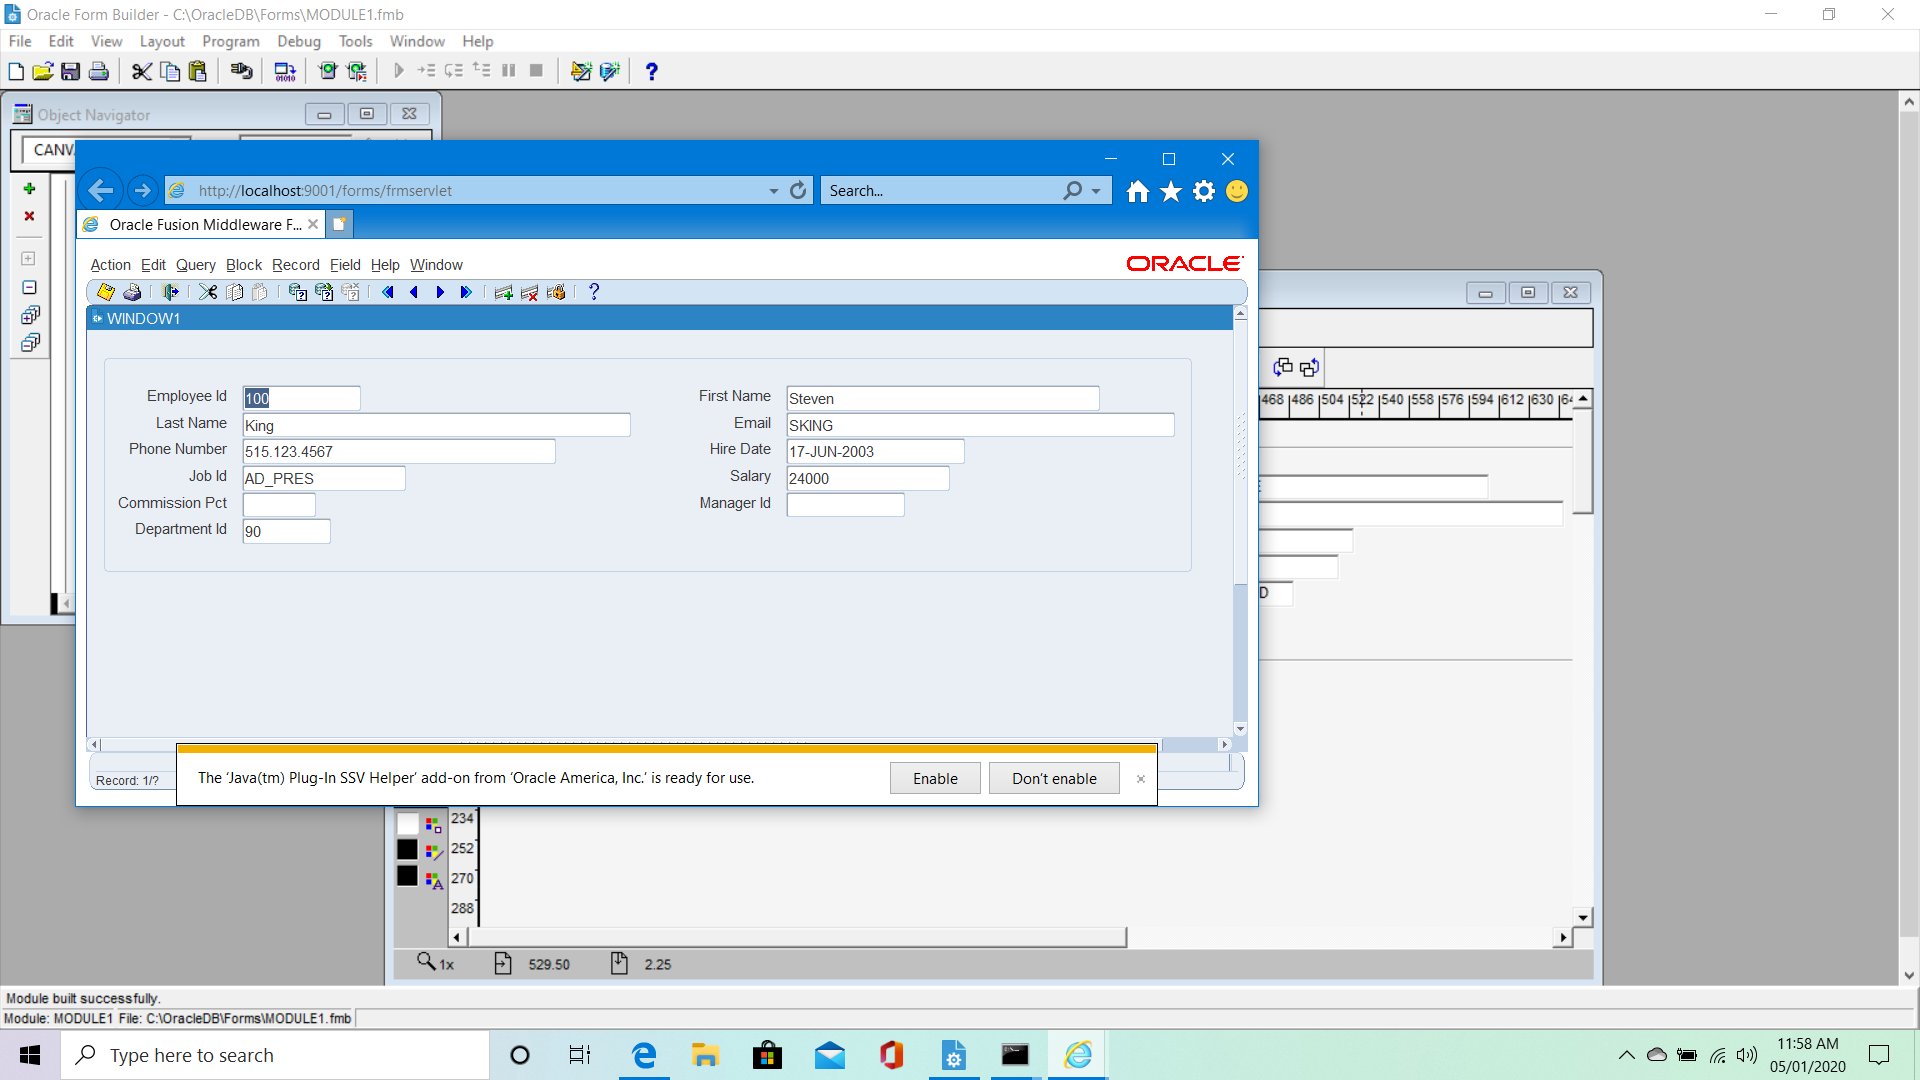Click the browser Settings gear icon

tap(1204, 191)
